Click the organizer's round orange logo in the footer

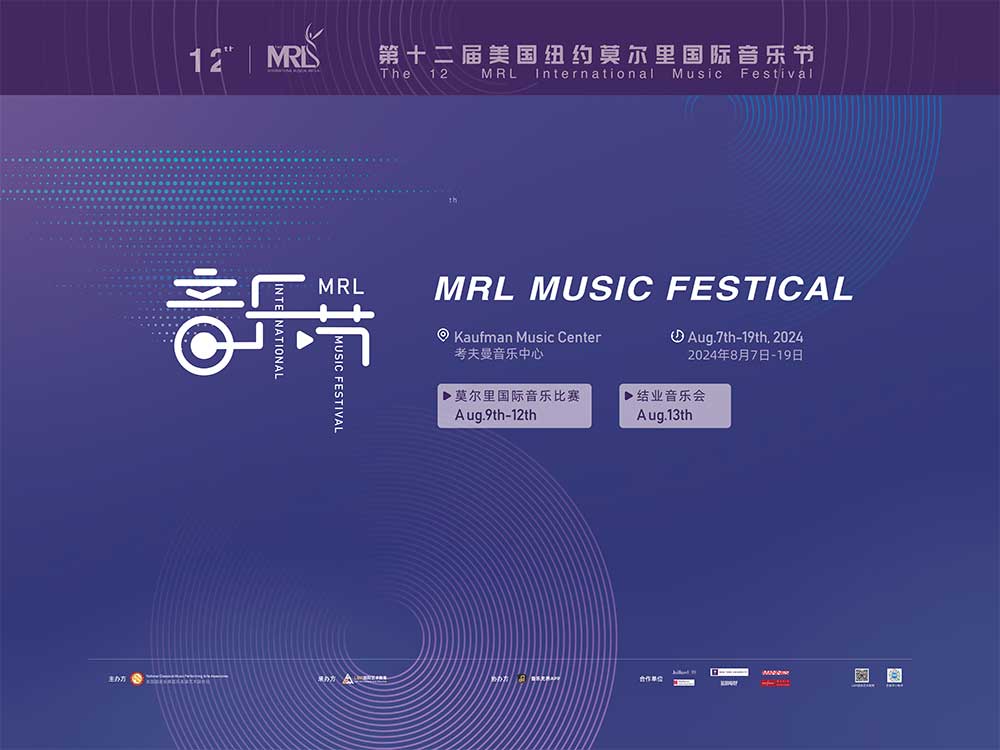coord(137,679)
